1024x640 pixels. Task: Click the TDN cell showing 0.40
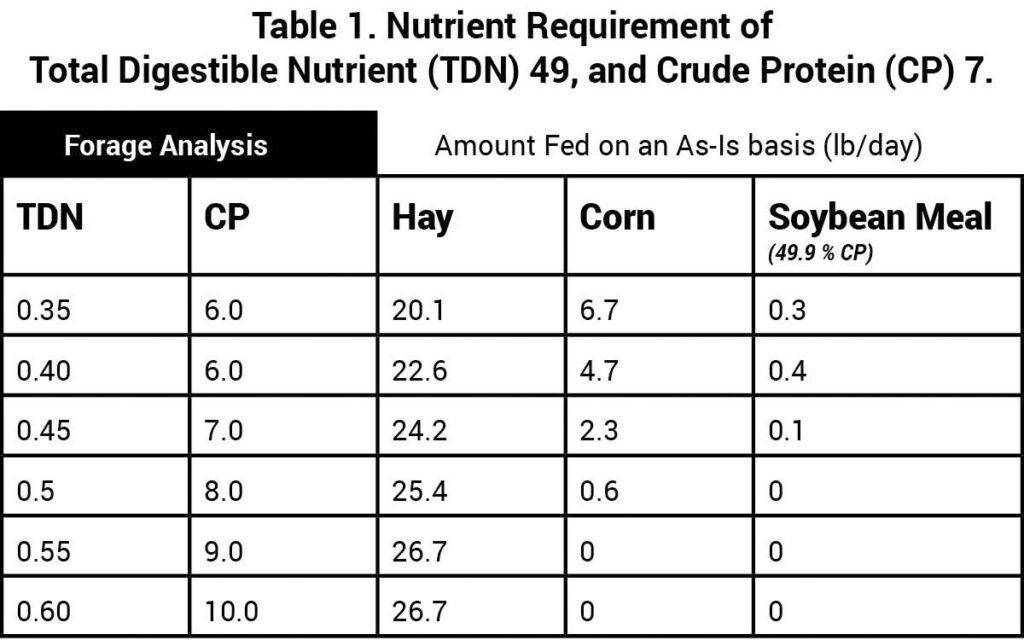[x=40, y=370]
